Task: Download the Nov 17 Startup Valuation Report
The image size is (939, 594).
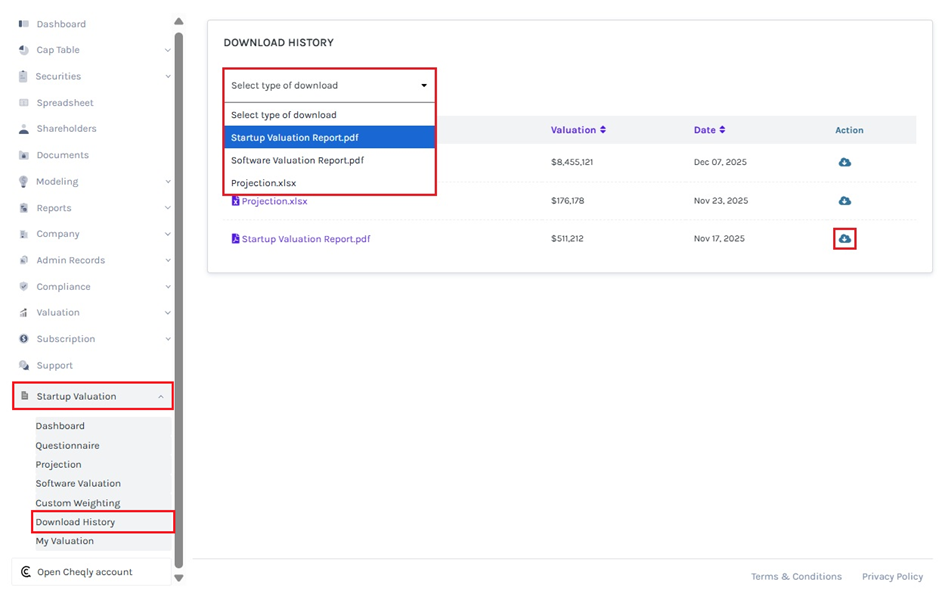Action: 844,239
